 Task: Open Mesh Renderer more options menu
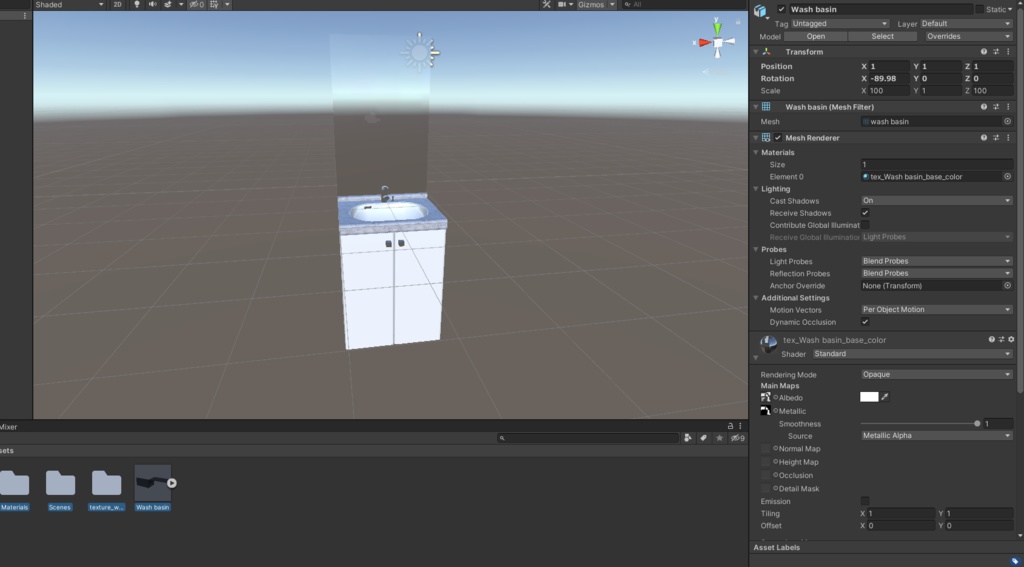point(1008,138)
